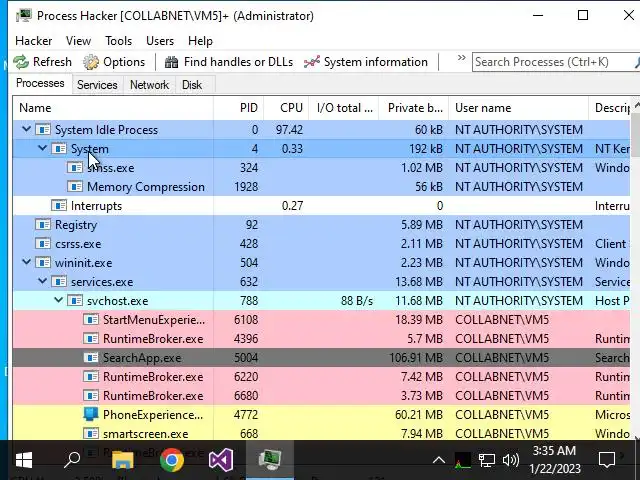640x480 pixels.
Task: Click the 60.21 MB private bytes value
Action: pos(419,415)
